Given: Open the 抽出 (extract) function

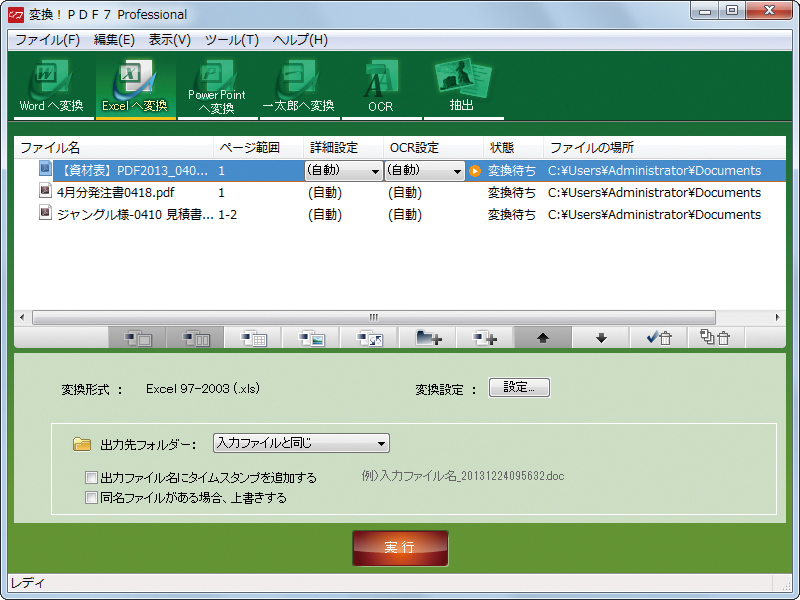Looking at the screenshot, I should point(463,87).
